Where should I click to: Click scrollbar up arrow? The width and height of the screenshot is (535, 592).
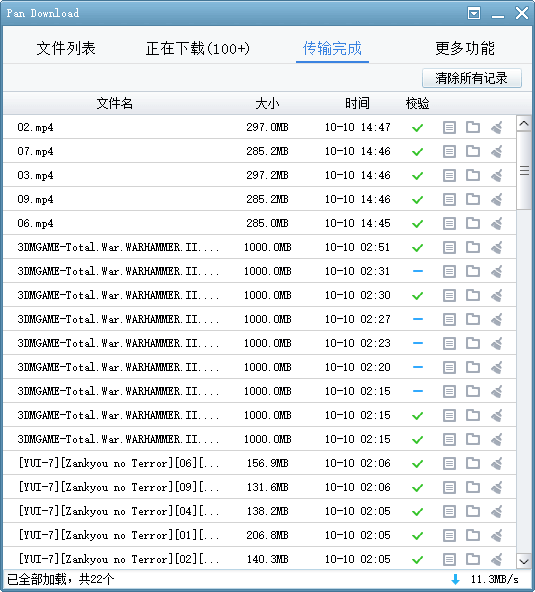coord(524,123)
